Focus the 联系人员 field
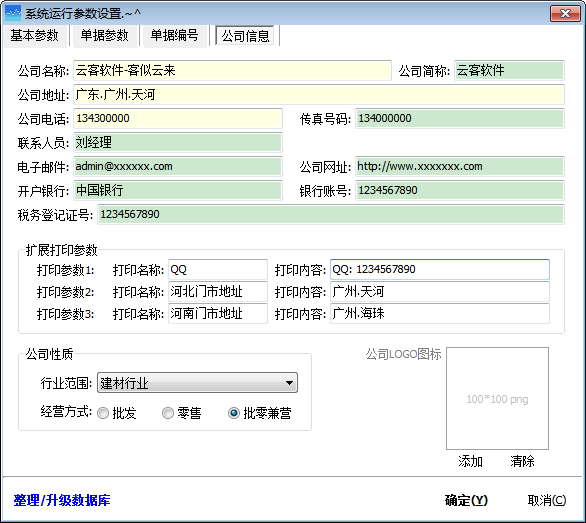Screen dimensions: 586x523 (x=178, y=142)
